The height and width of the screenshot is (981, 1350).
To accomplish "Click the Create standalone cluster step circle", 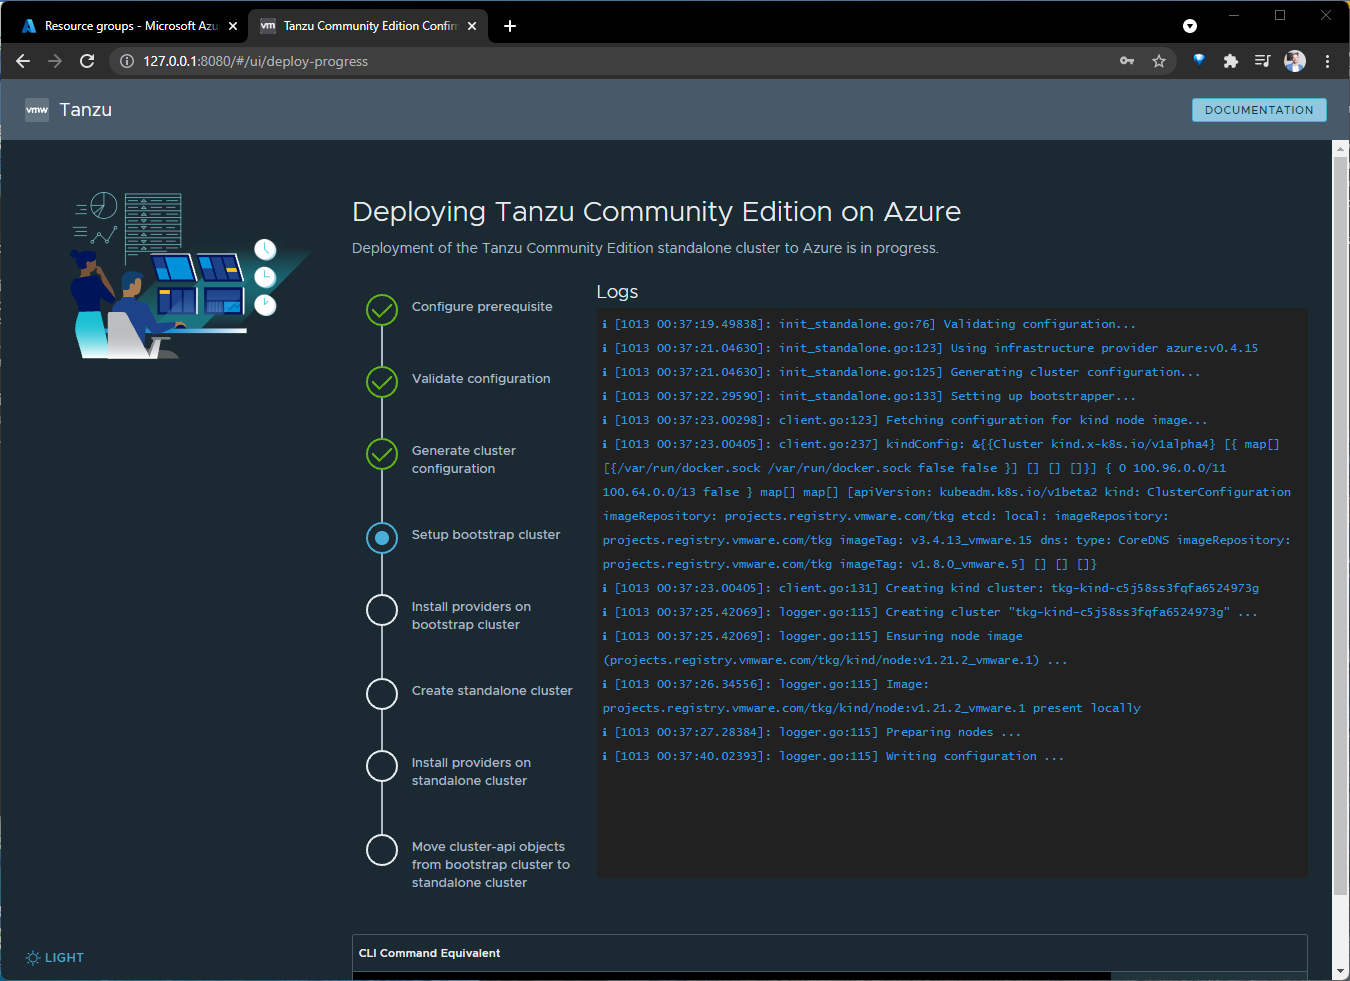I will pos(382,694).
